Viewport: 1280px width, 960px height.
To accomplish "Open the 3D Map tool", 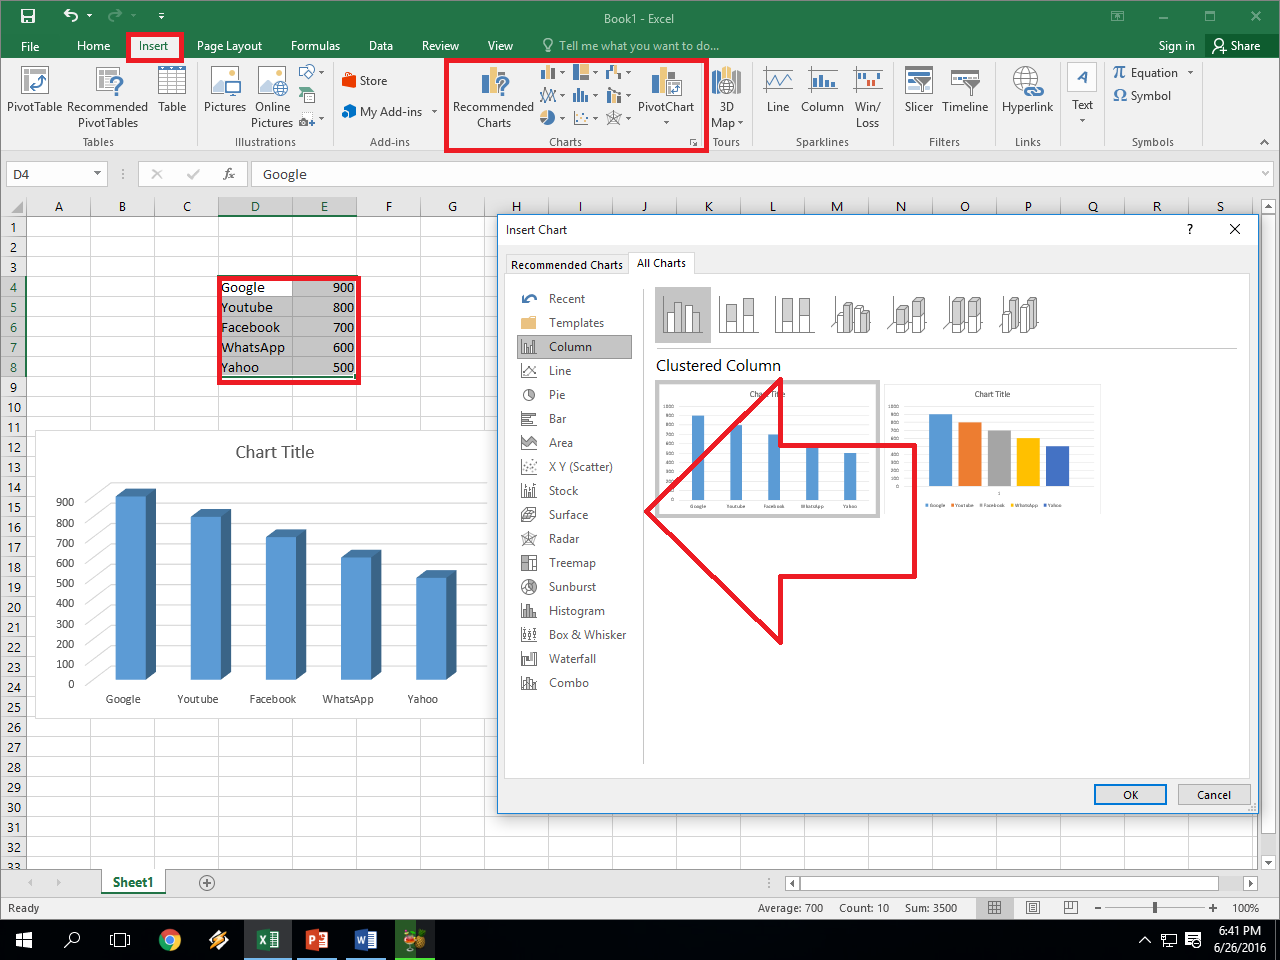I will tap(726, 98).
